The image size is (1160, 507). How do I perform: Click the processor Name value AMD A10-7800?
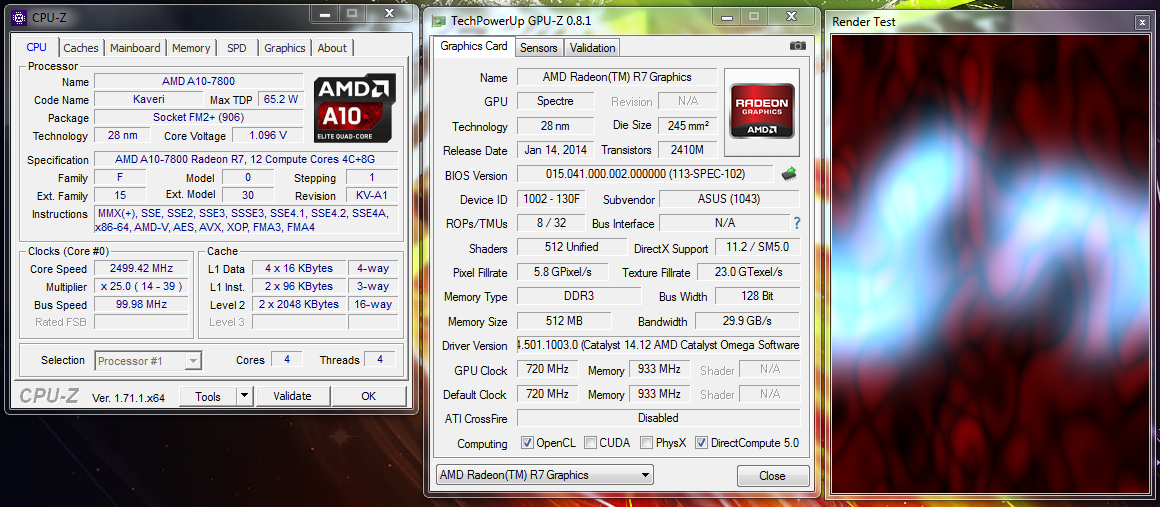(198, 81)
